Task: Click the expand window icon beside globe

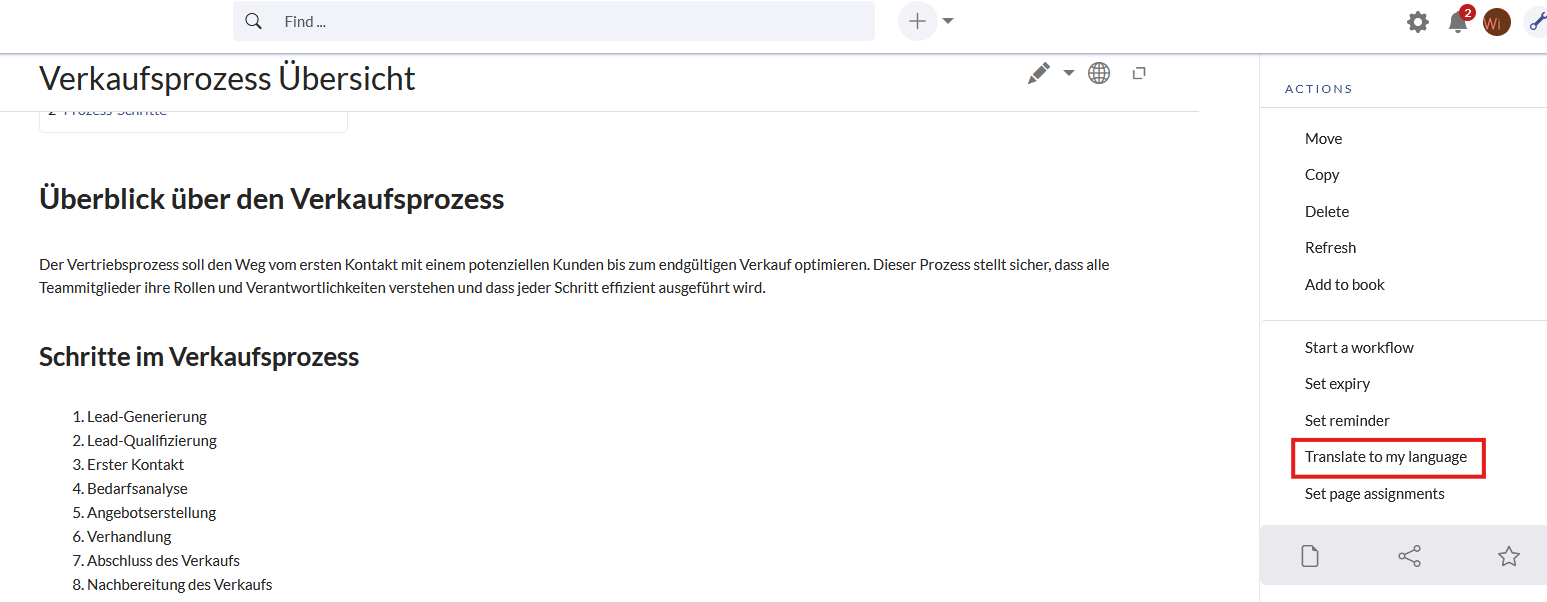Action: [1138, 73]
